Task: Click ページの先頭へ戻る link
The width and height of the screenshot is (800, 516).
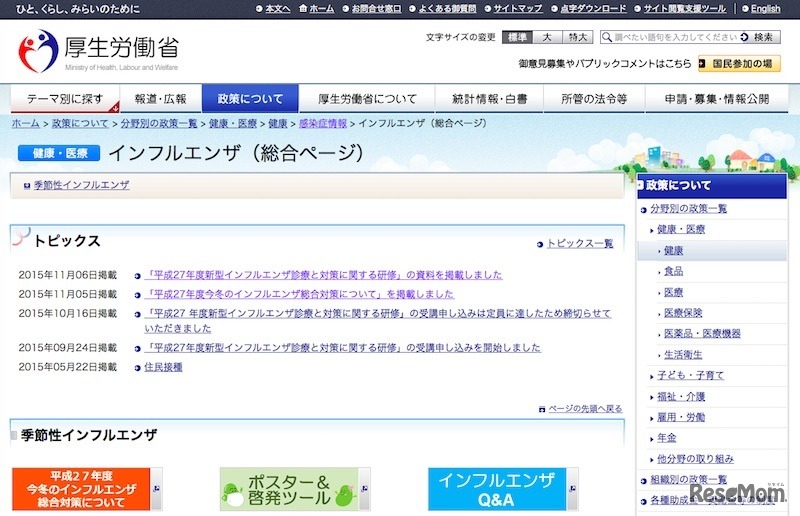Action: coord(584,409)
